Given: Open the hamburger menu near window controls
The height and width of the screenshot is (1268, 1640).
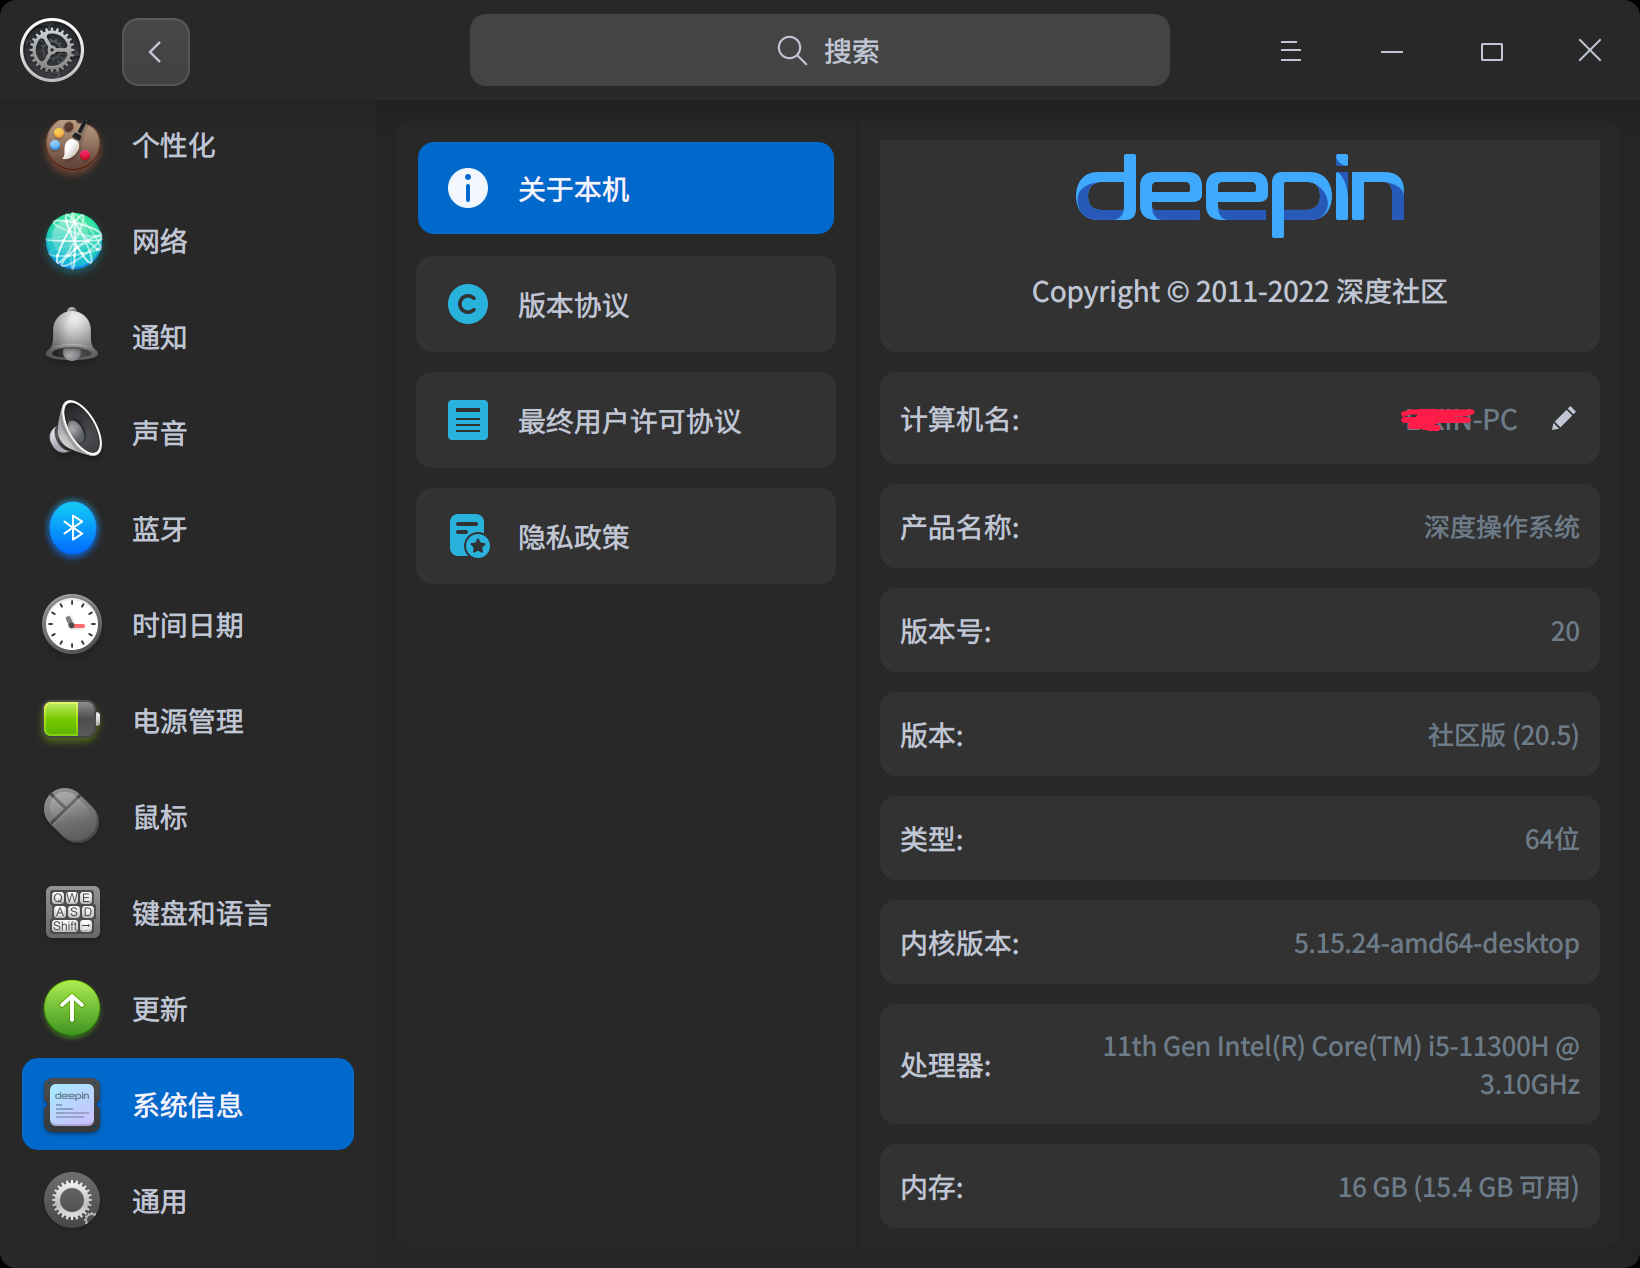Looking at the screenshot, I should tap(1290, 50).
